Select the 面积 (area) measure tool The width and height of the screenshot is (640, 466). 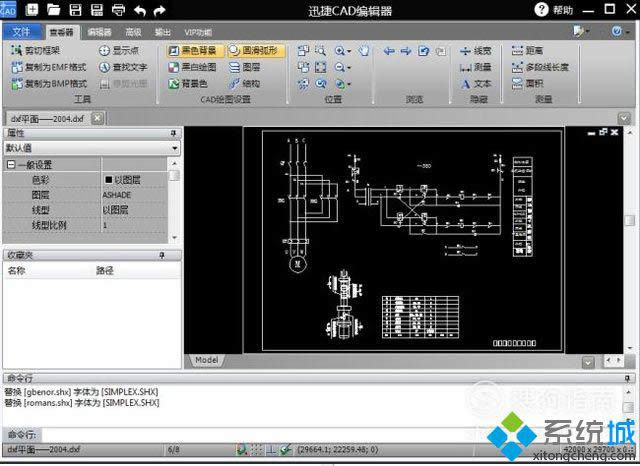pos(526,84)
